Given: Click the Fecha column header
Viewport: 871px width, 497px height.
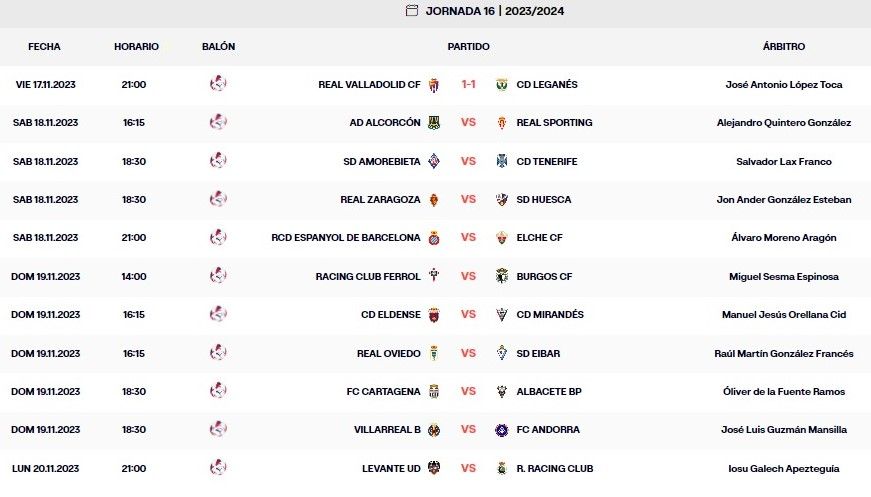Looking at the screenshot, I should click(44, 47).
